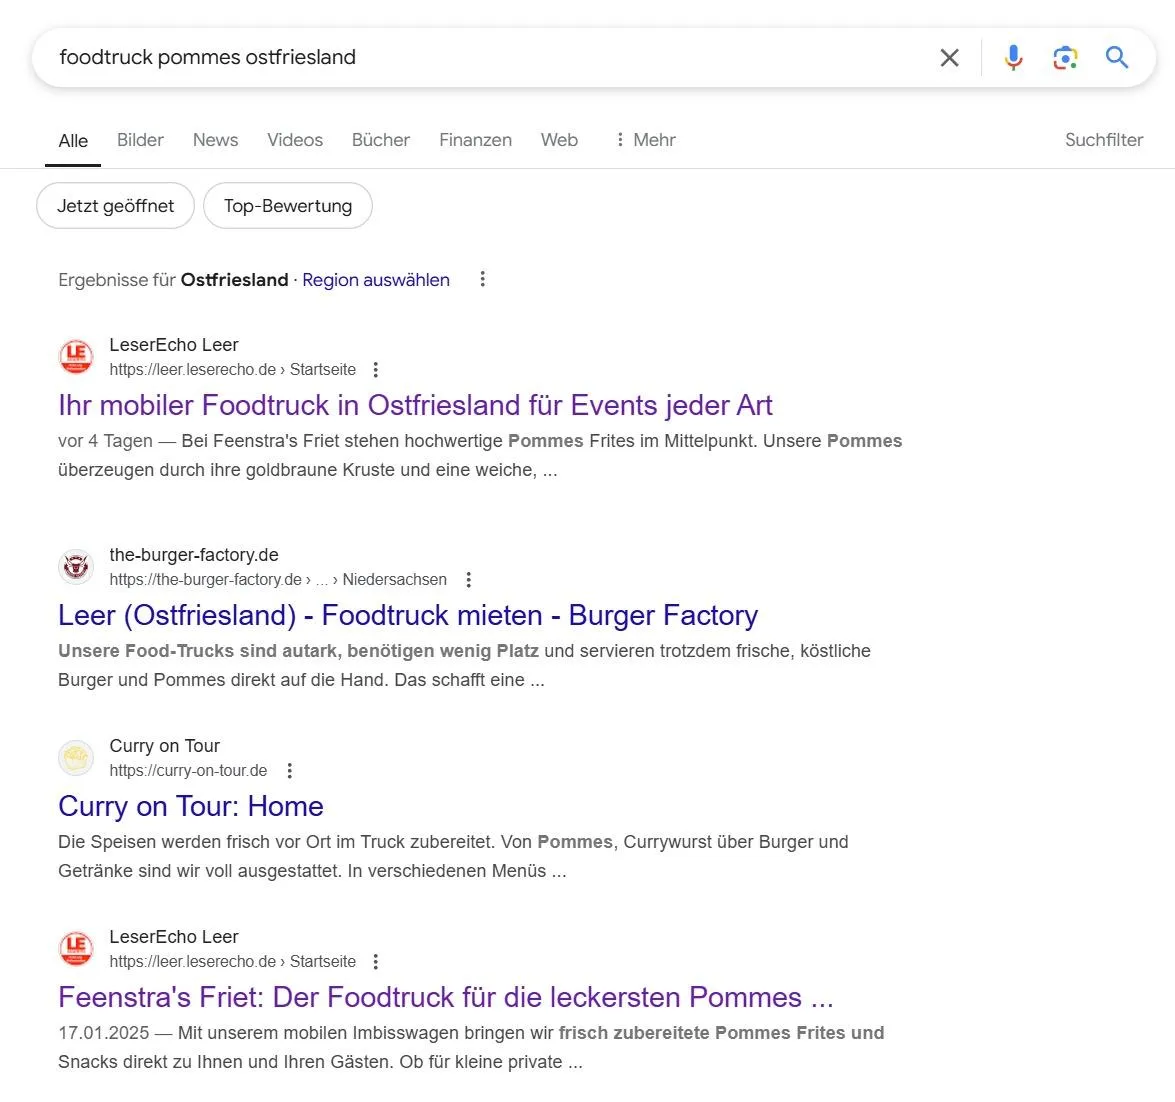Click 'Curry on Tour' site name

165,746
